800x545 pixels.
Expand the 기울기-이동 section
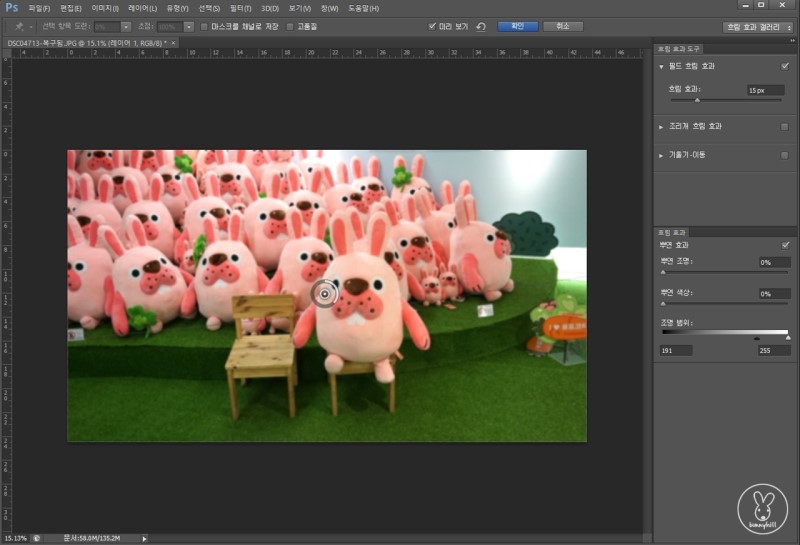click(661, 155)
